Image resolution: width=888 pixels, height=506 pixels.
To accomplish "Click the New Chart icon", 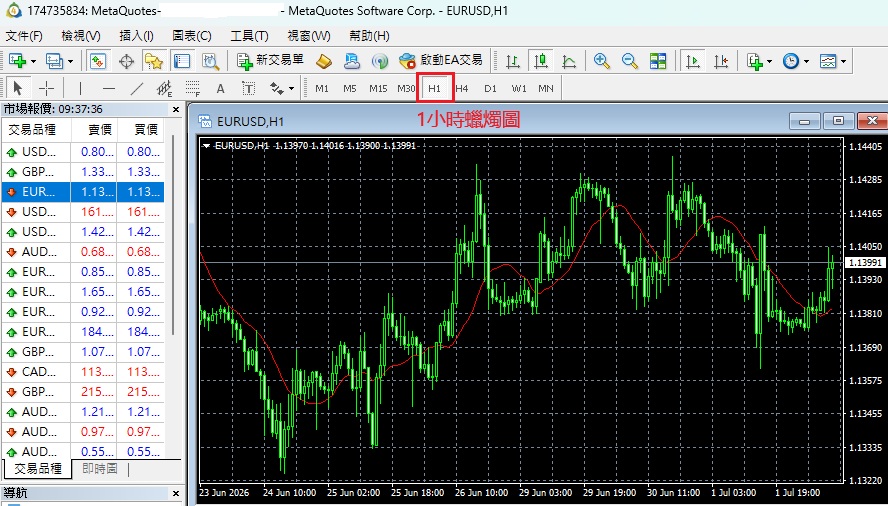I will (x=18, y=61).
